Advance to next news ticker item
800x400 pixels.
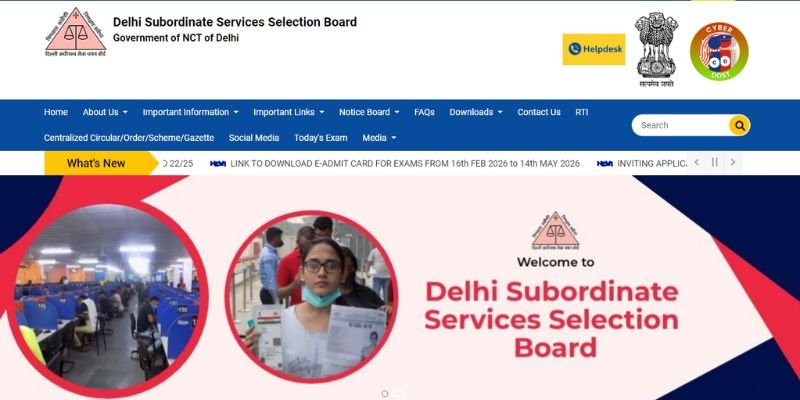733,162
